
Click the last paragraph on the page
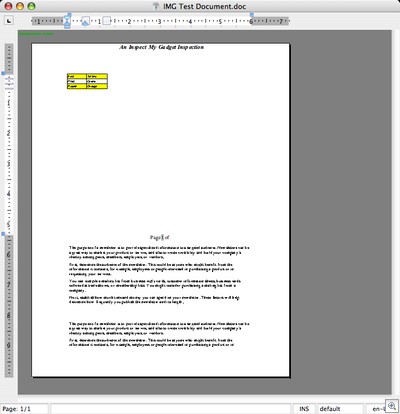152,343
